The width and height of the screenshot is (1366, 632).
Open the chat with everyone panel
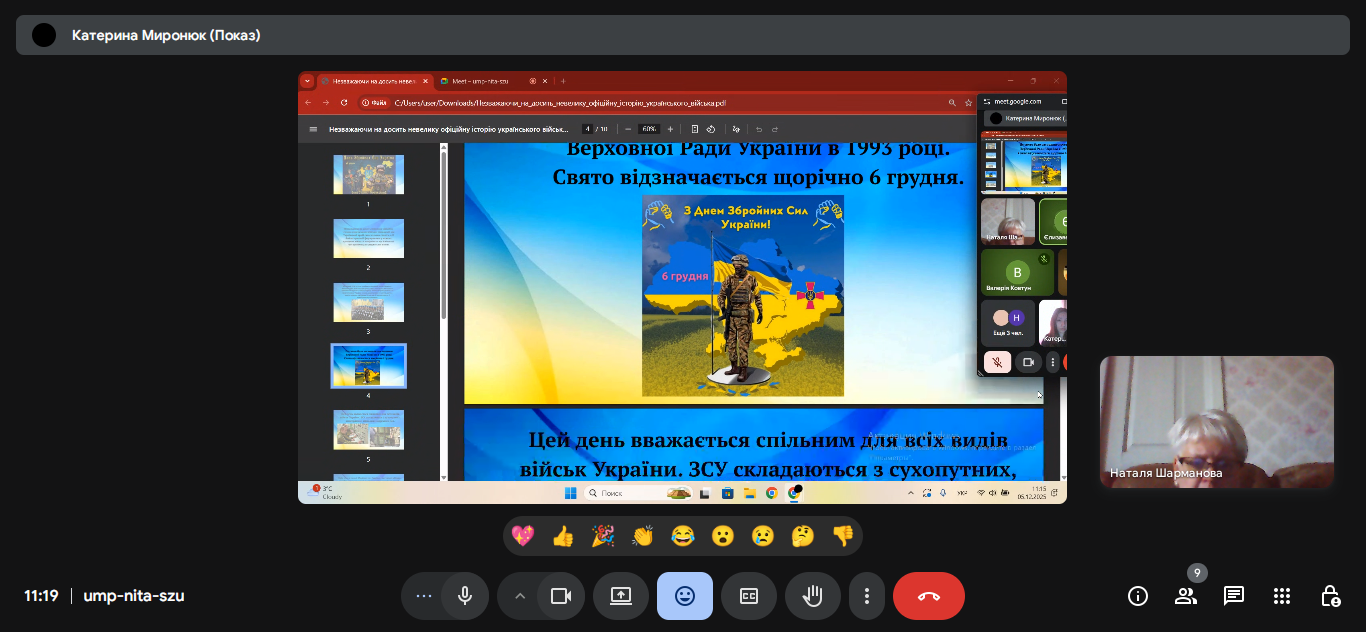pos(1234,596)
